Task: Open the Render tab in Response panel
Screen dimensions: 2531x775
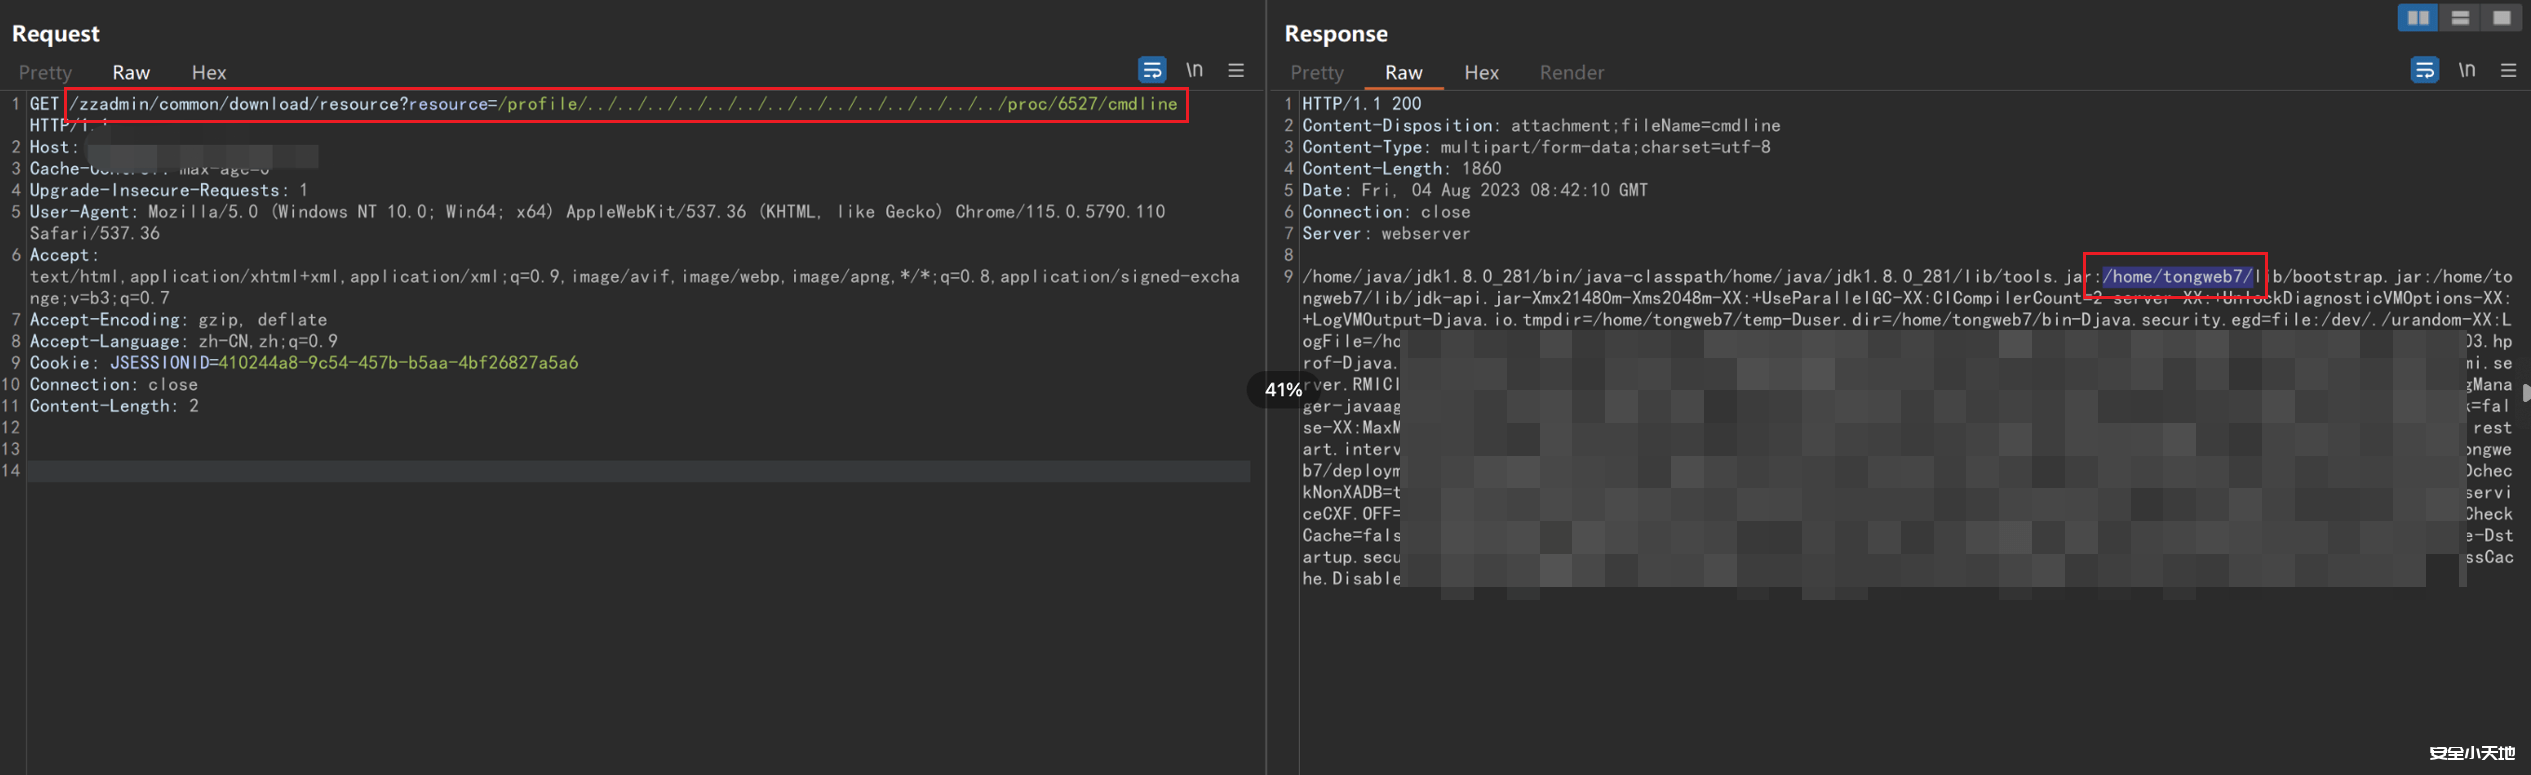Action: pos(1571,73)
